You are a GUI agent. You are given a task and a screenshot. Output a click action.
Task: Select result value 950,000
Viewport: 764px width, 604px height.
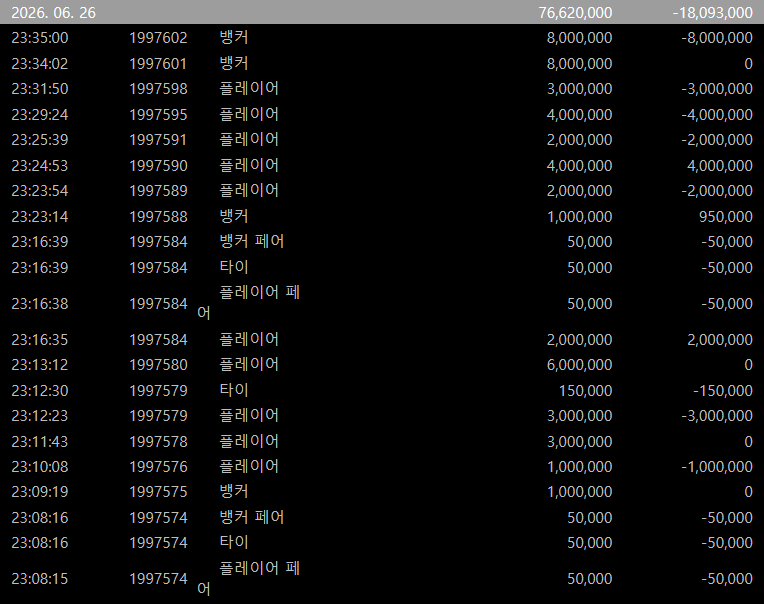(726, 217)
